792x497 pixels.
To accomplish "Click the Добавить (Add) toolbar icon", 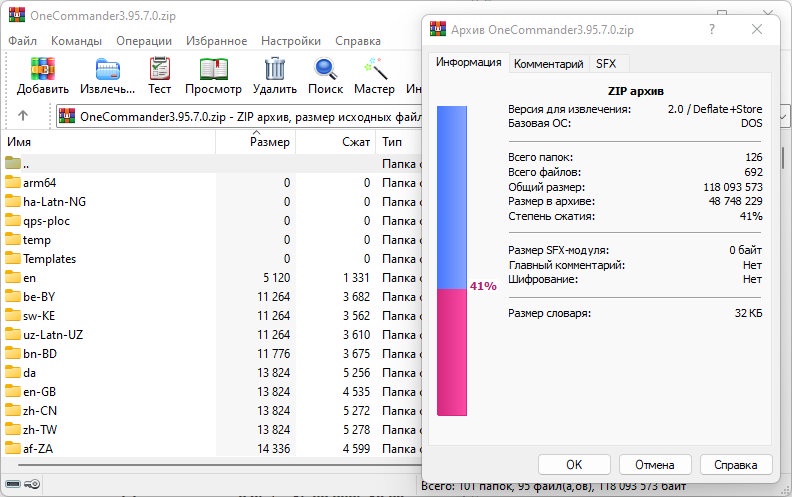I will tap(42, 70).
